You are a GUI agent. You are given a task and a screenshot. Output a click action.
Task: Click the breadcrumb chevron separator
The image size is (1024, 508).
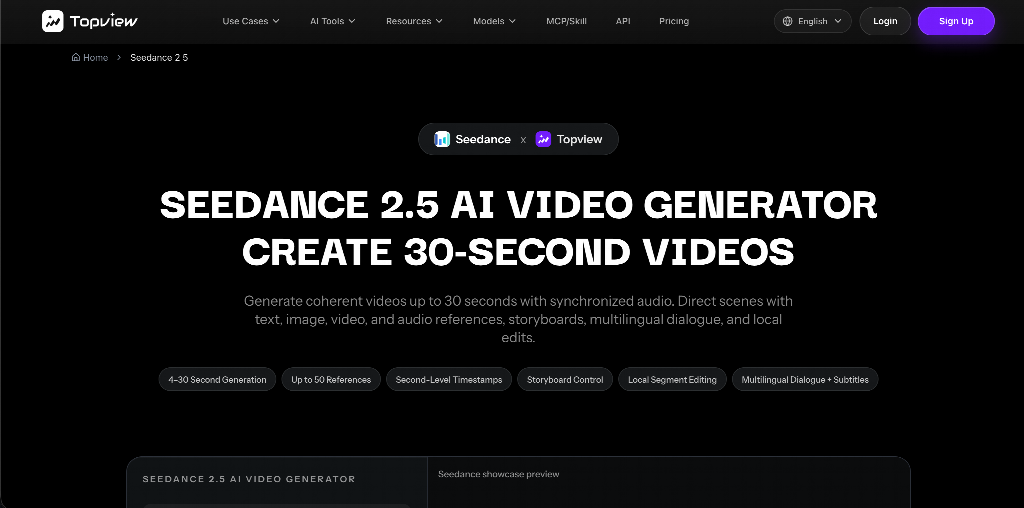click(119, 57)
